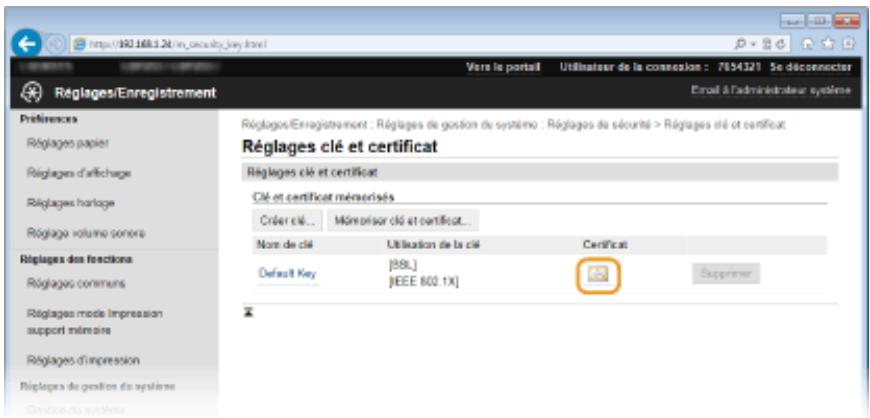Click the Utilisation de la clé column header
This screenshot has height=418, width=870.
[x=433, y=245]
